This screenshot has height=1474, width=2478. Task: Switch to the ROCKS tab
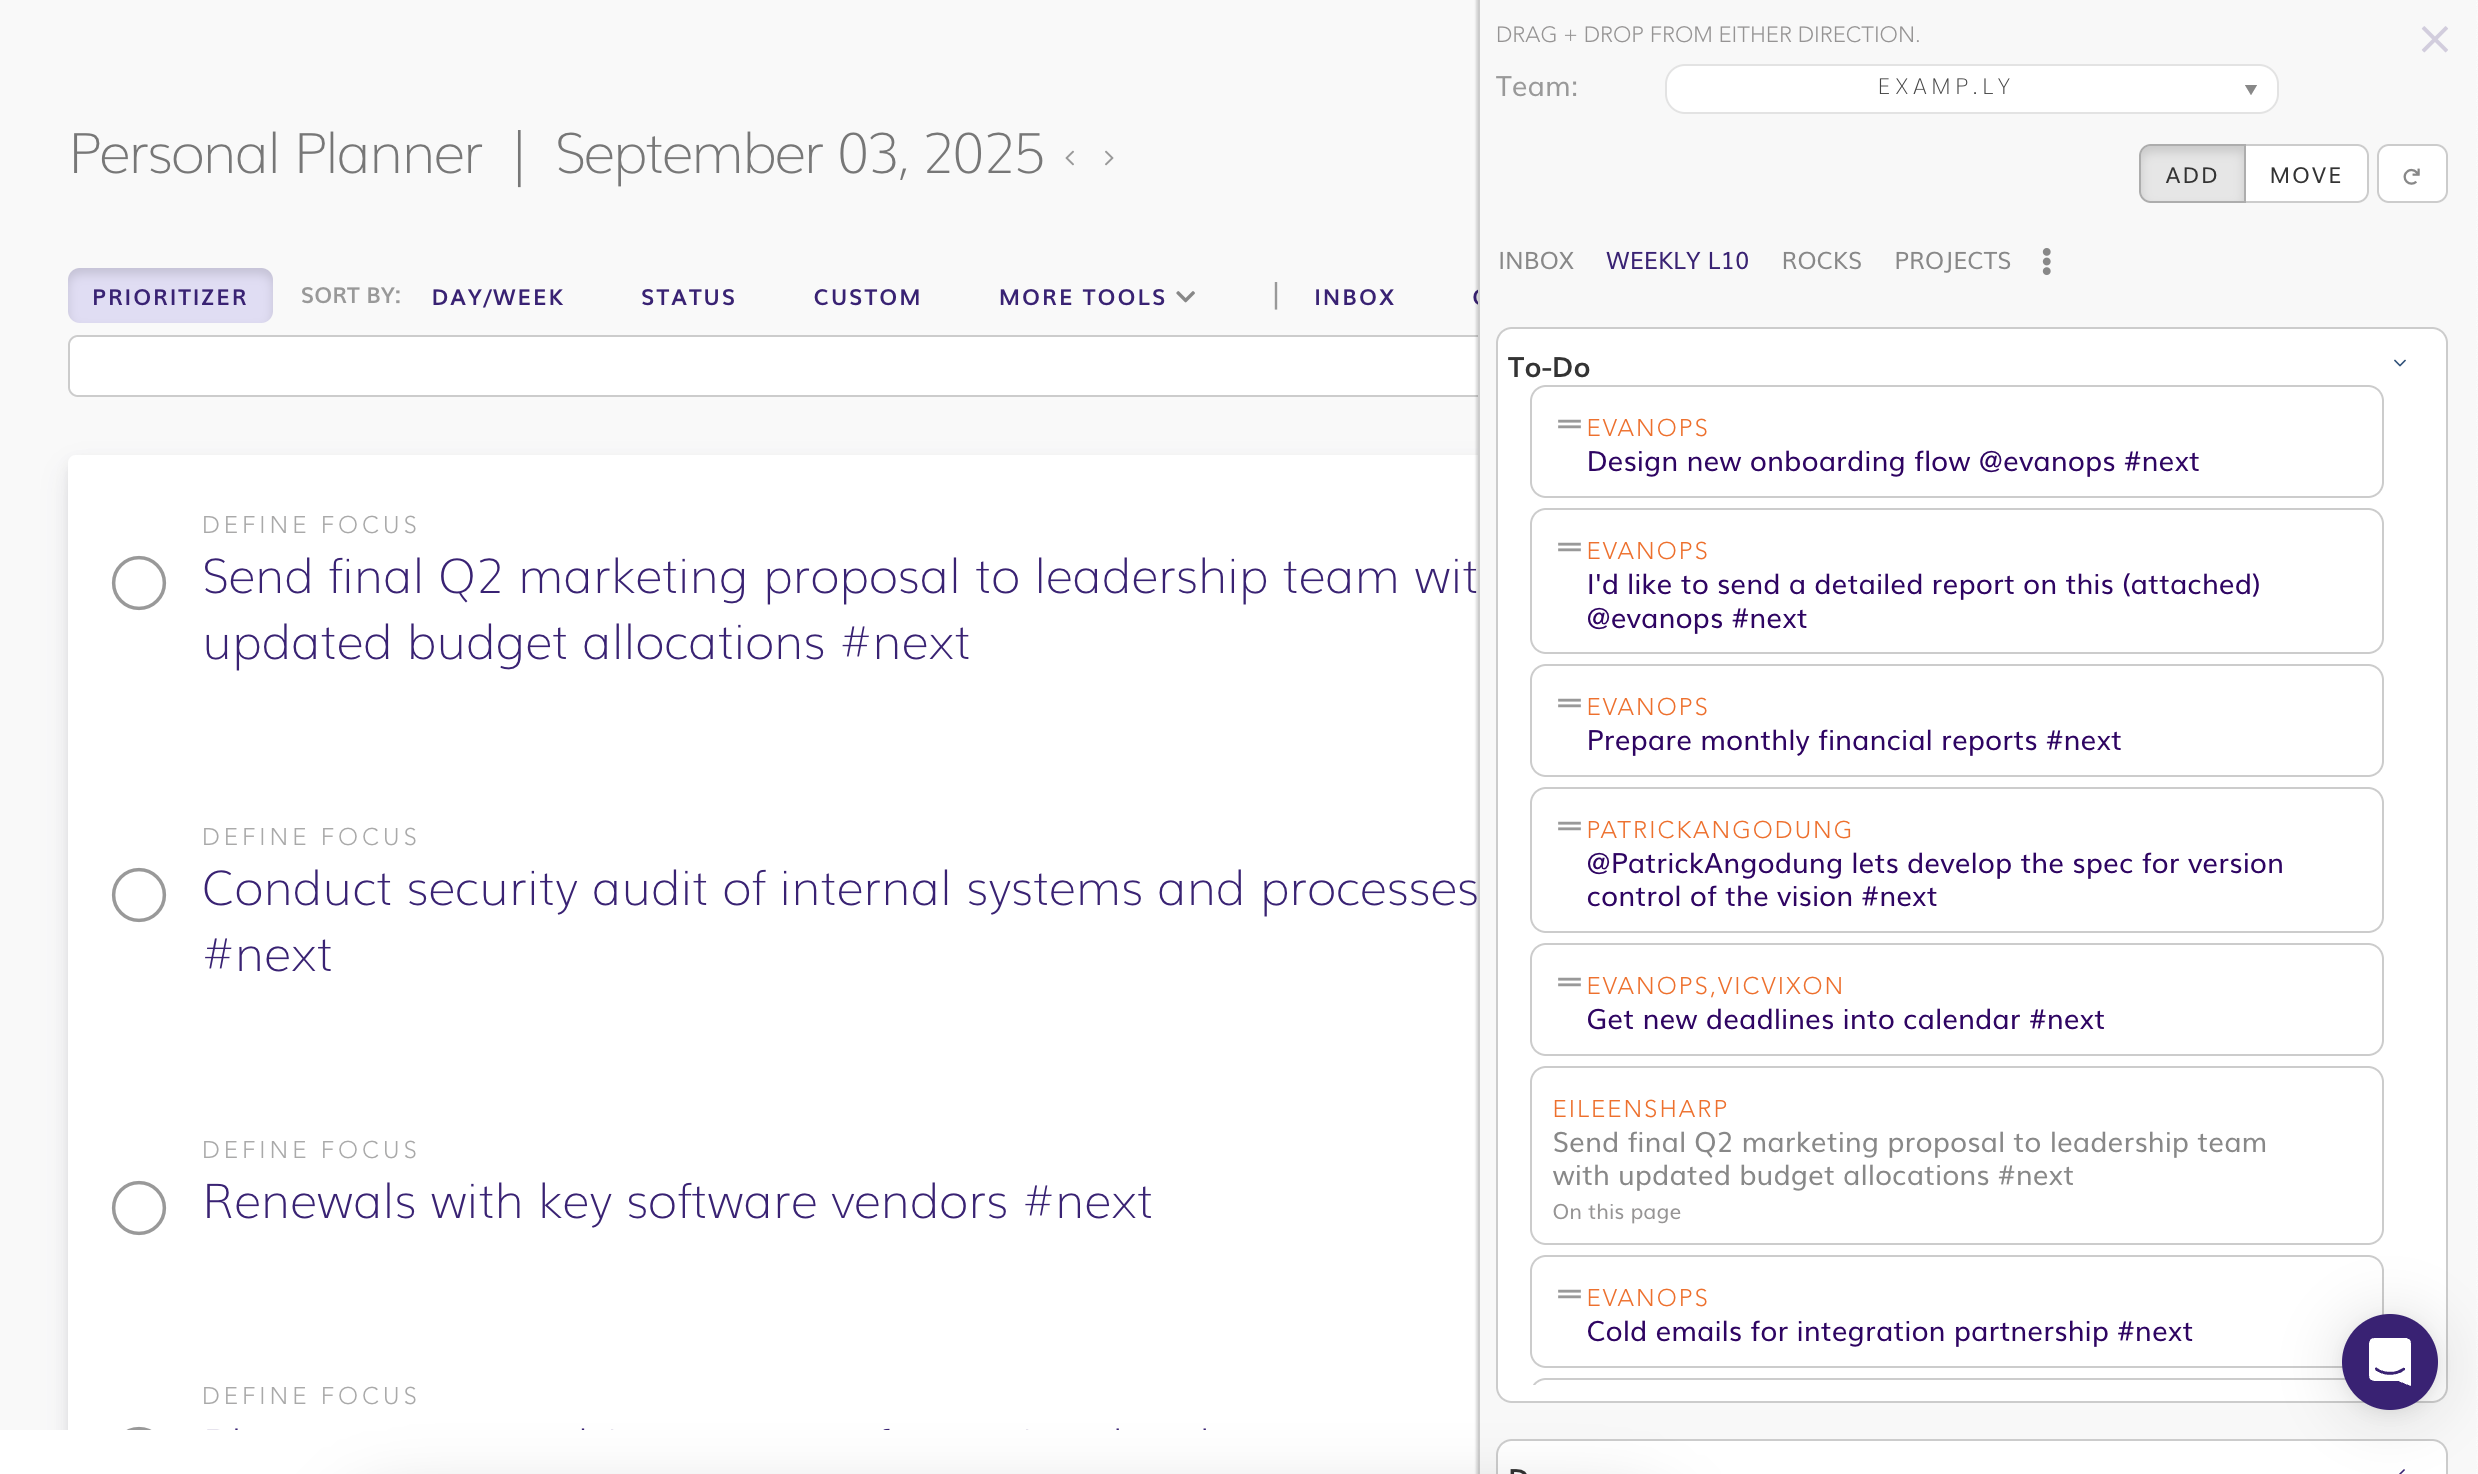tap(1821, 261)
